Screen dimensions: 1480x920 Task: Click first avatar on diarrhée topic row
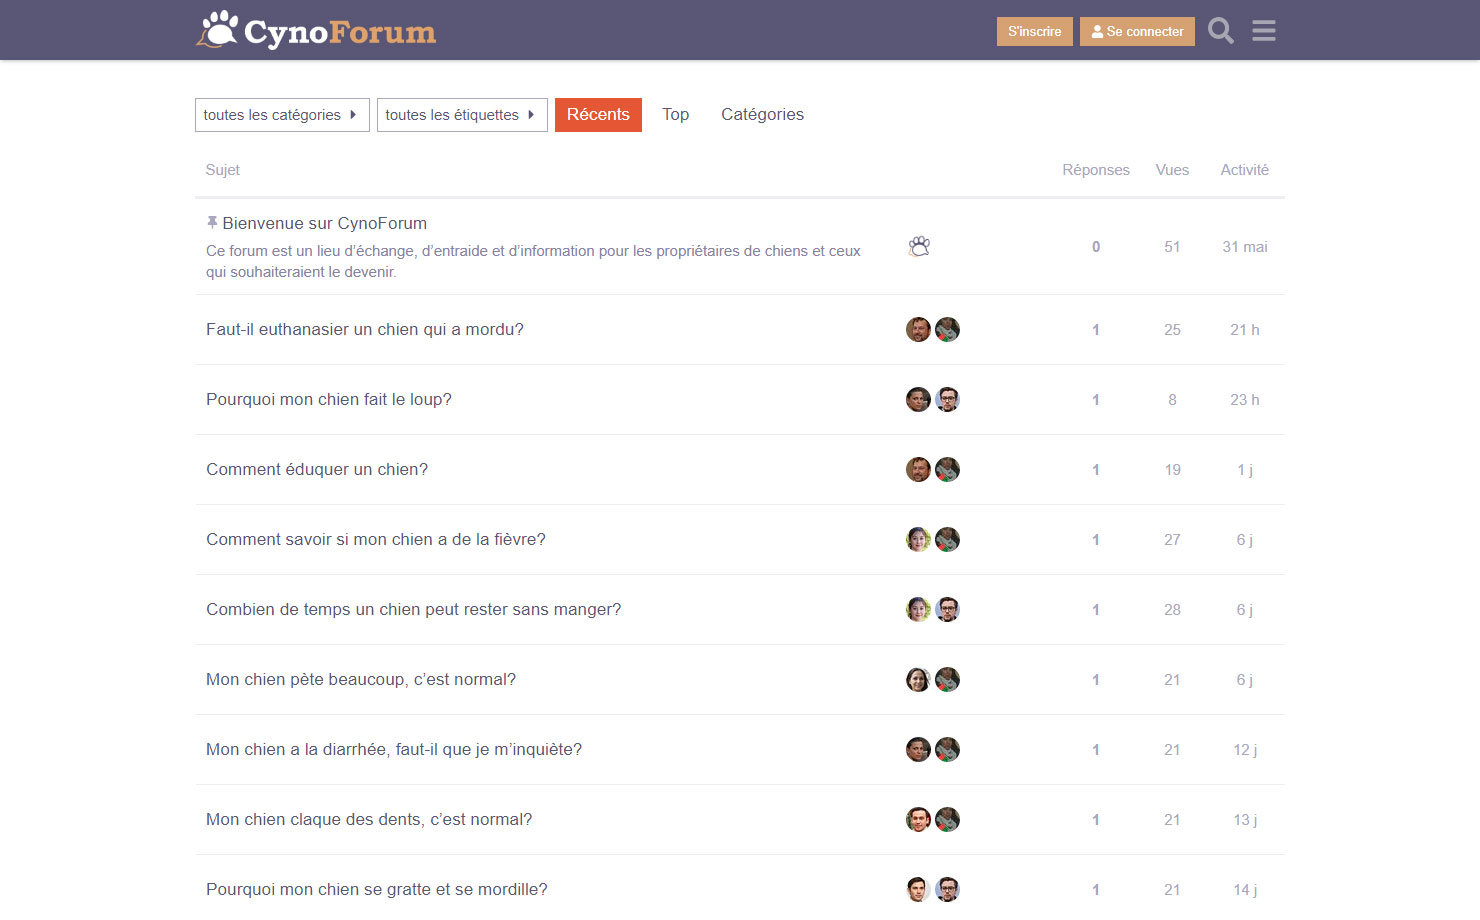918,749
